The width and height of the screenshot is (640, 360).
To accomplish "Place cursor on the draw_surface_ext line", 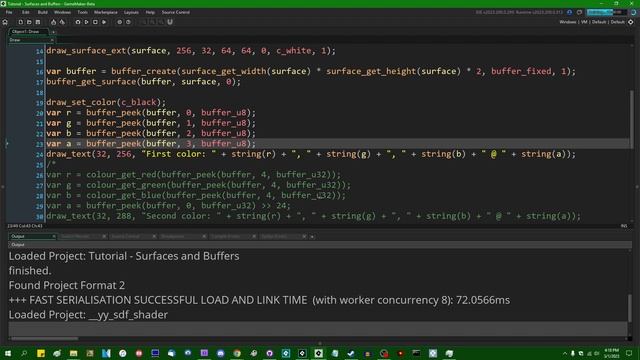I will [191, 51].
